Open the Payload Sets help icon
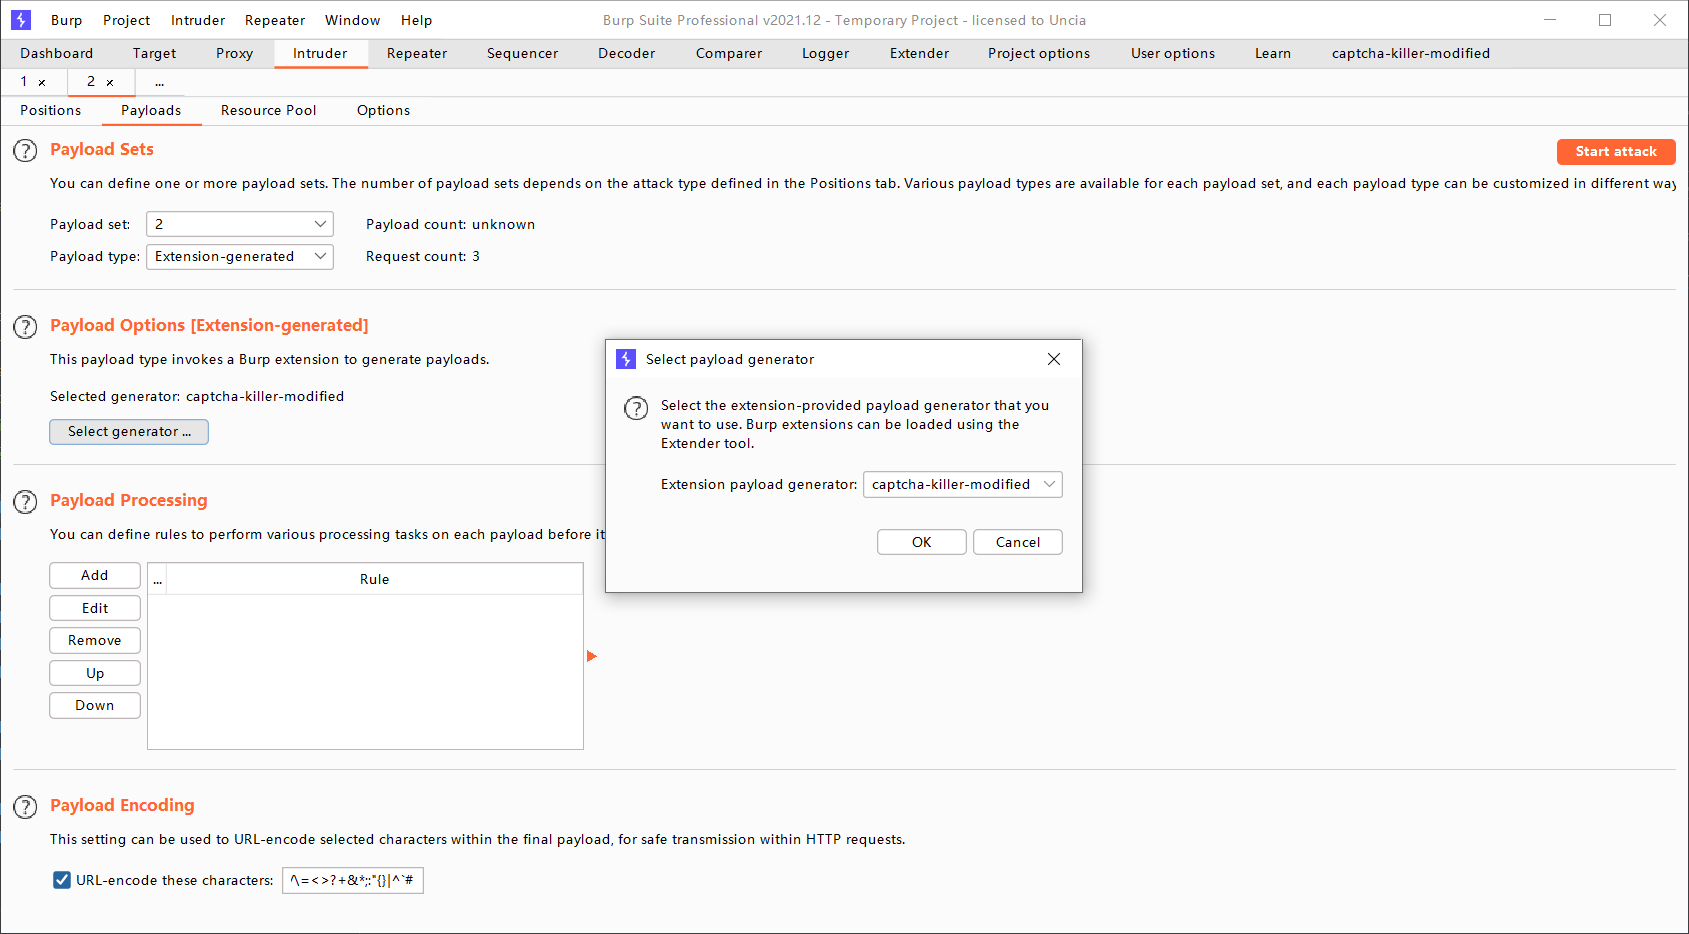This screenshot has height=934, width=1689. pos(25,151)
